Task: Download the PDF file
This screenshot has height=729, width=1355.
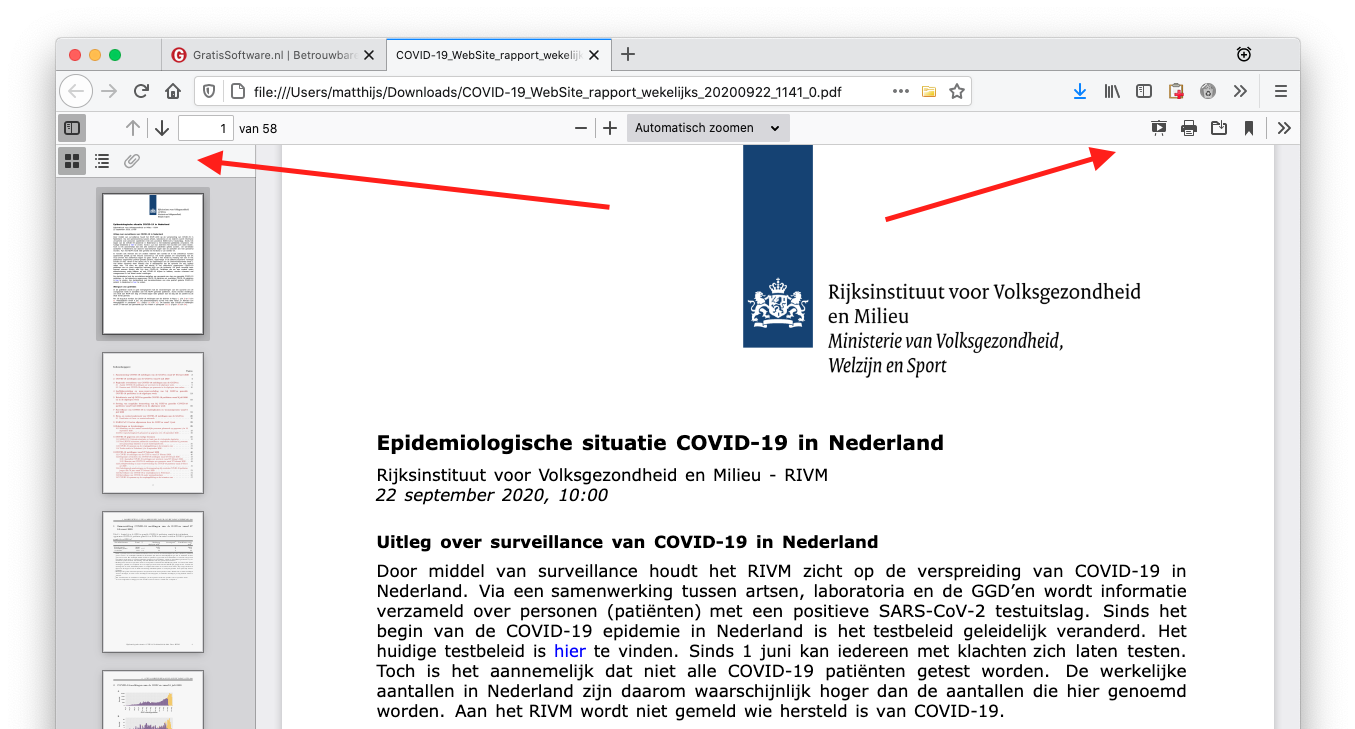Action: [1219, 128]
